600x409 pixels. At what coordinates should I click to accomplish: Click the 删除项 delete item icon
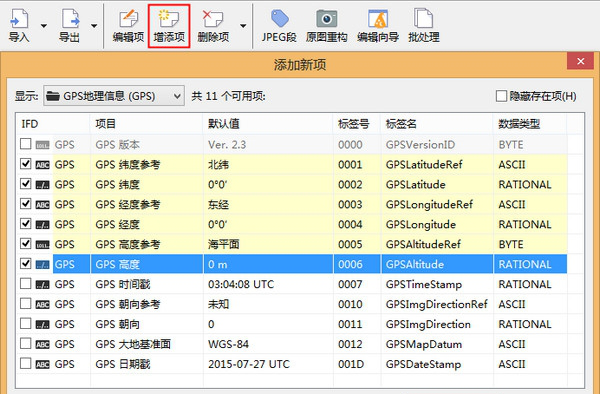213,18
